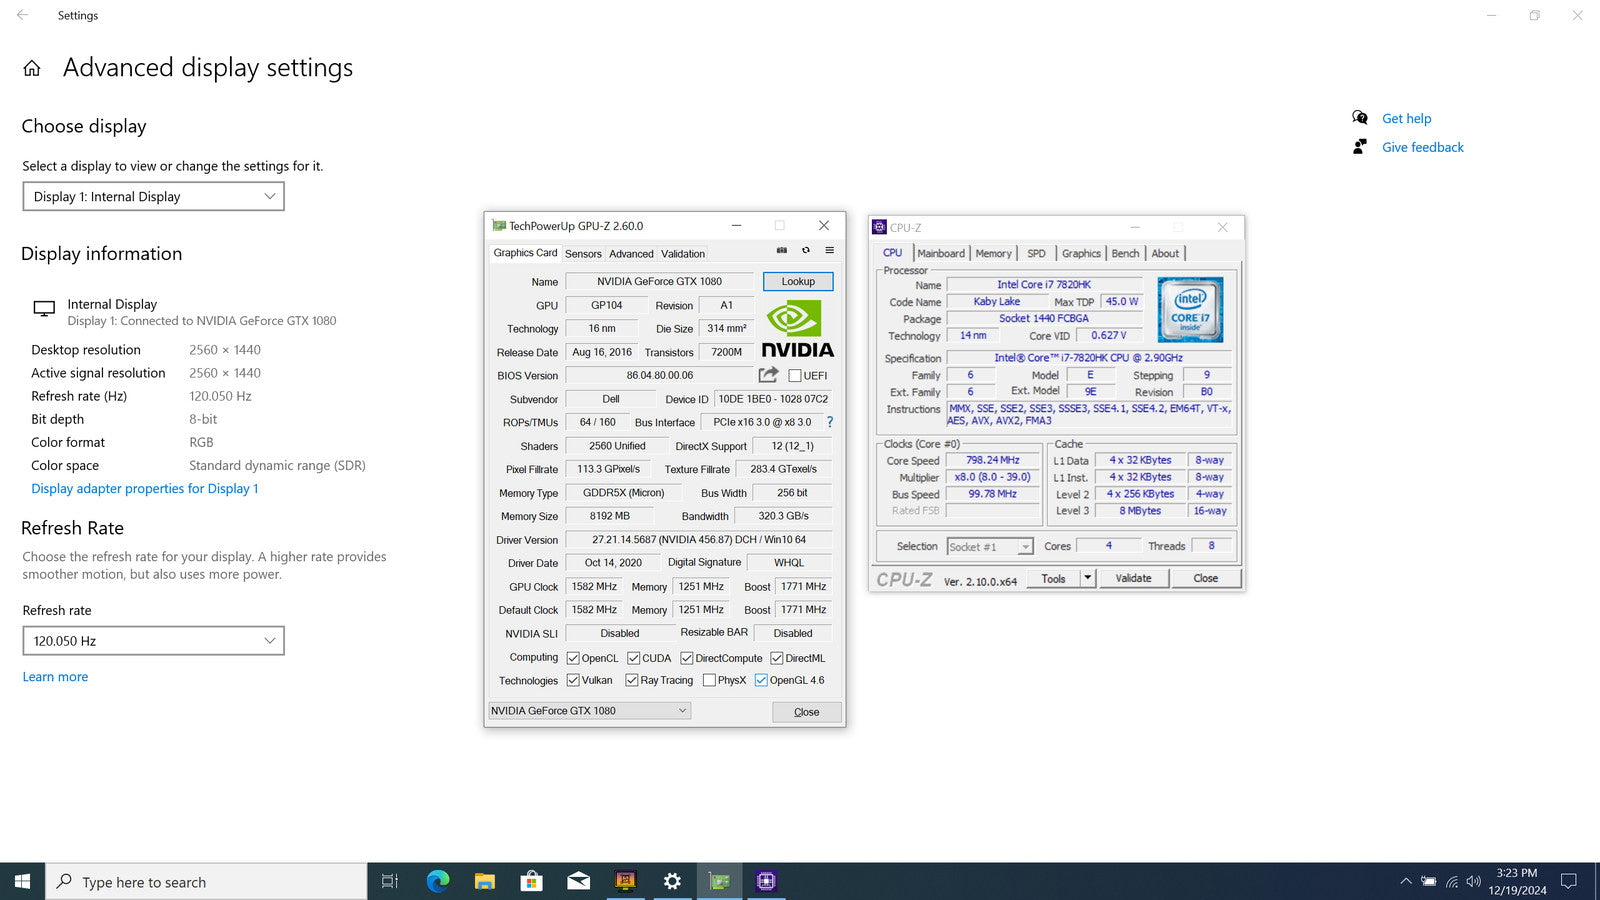
Task: Switch to the Memory tab in CPU-Z
Action: (993, 254)
